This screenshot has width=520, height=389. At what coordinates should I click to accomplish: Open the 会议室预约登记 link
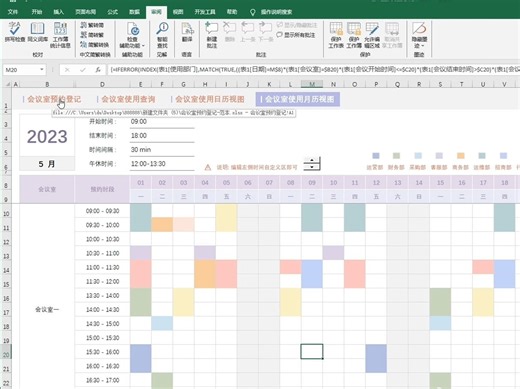tap(54, 99)
